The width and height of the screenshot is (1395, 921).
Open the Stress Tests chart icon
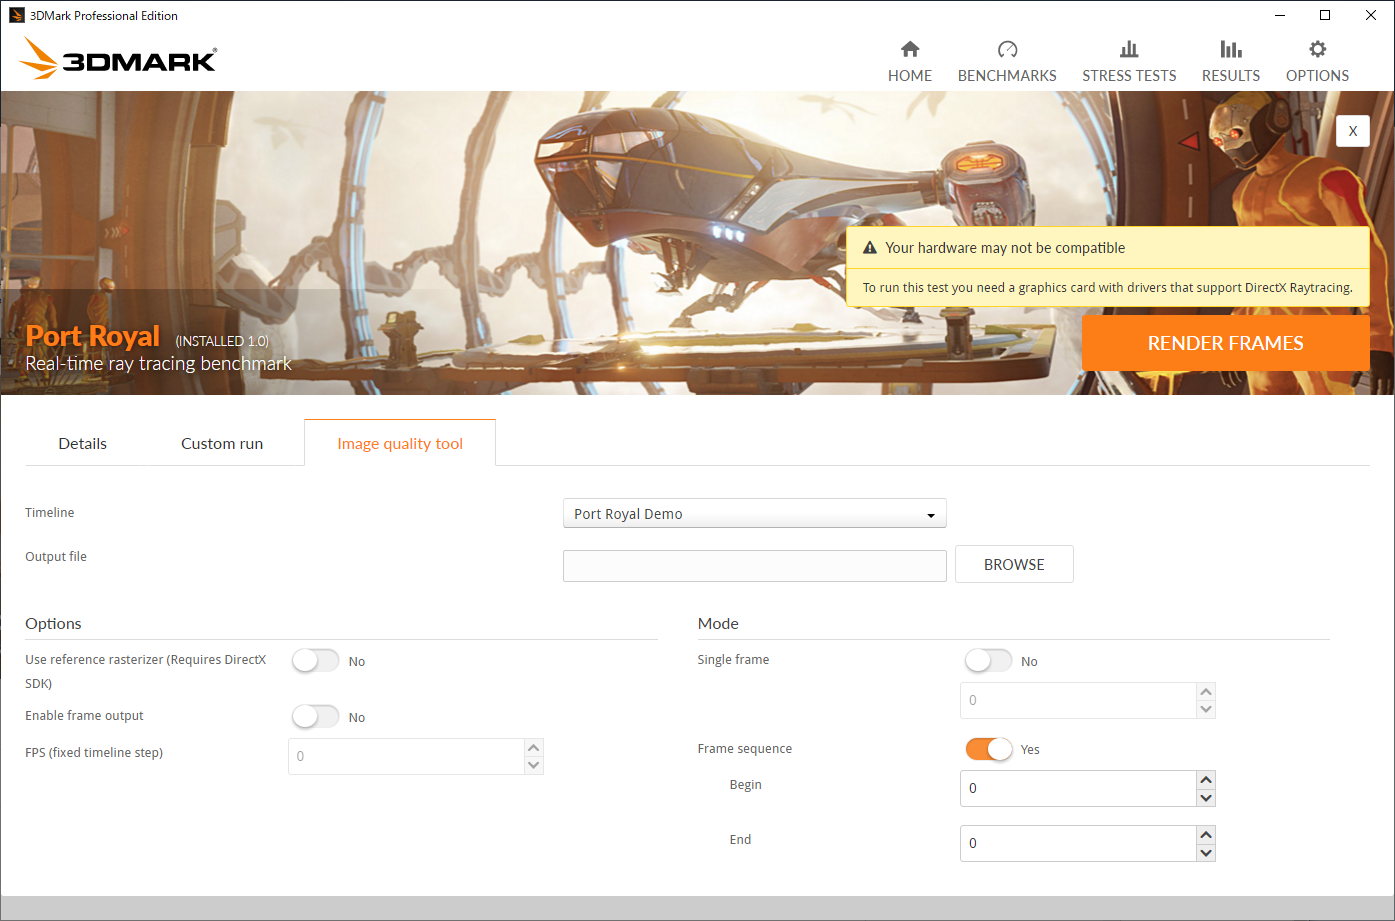(1129, 49)
